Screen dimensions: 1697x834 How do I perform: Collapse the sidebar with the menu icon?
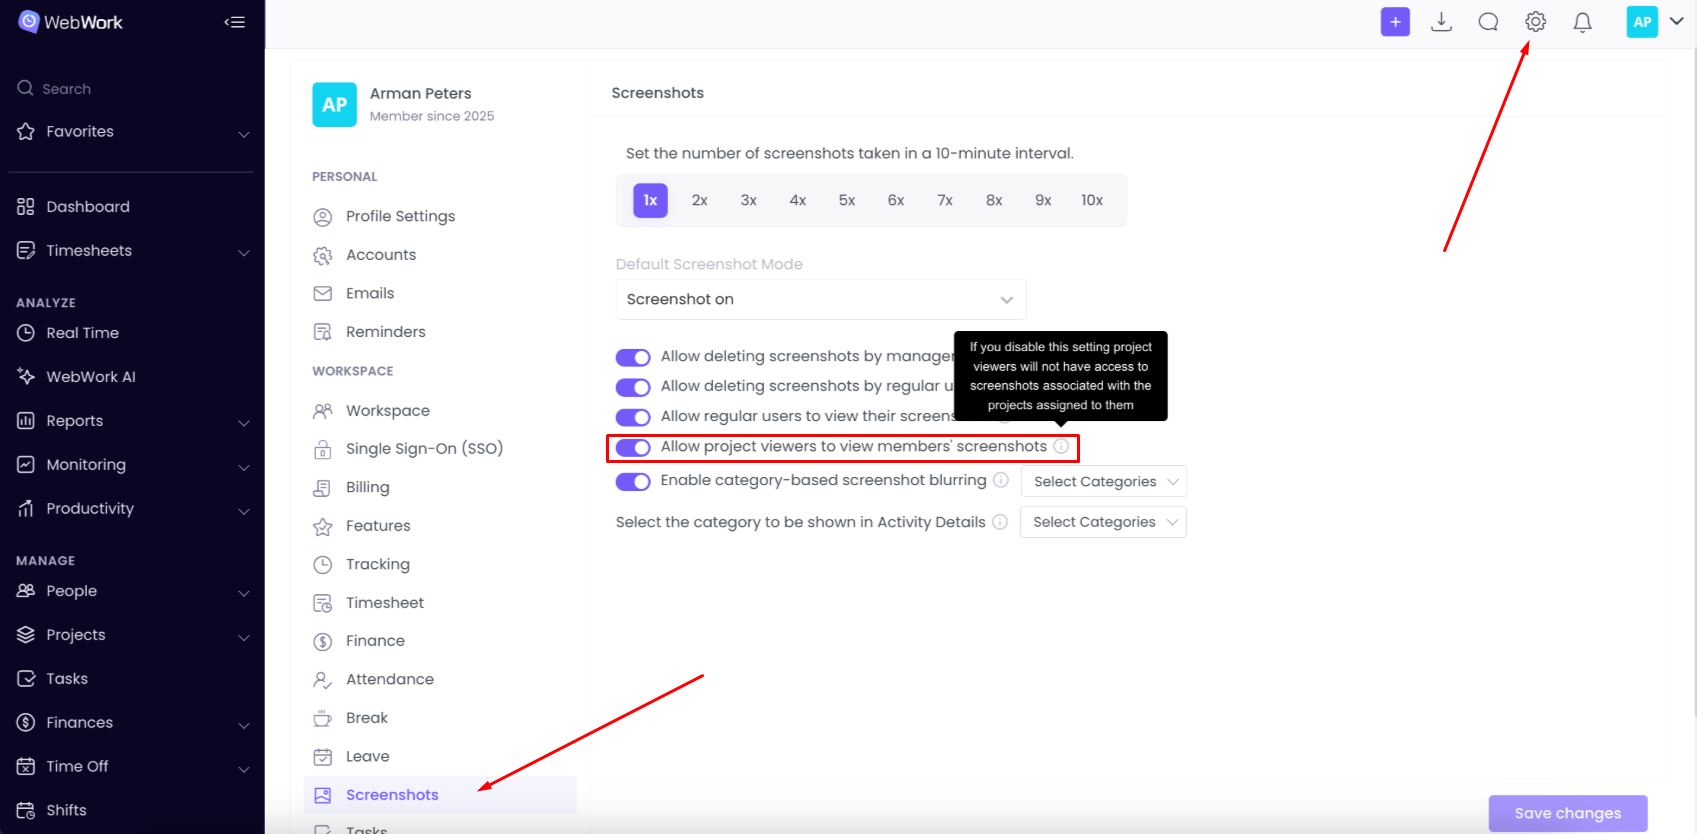[x=235, y=22]
